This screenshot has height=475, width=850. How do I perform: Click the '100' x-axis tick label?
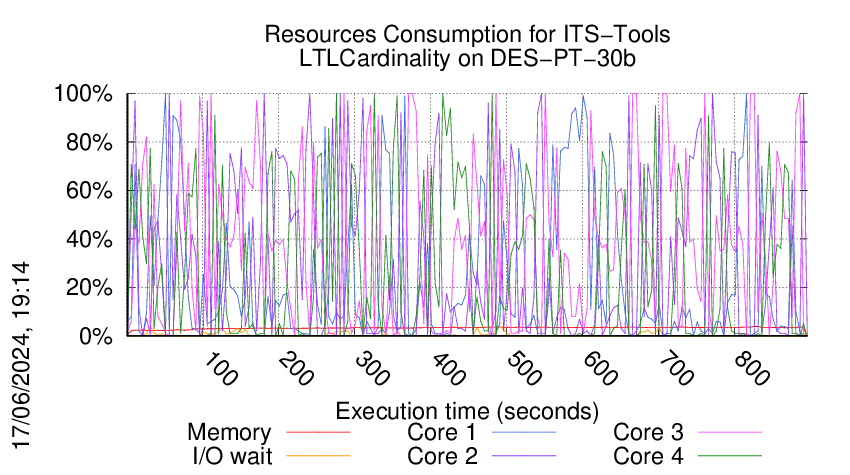220,370
